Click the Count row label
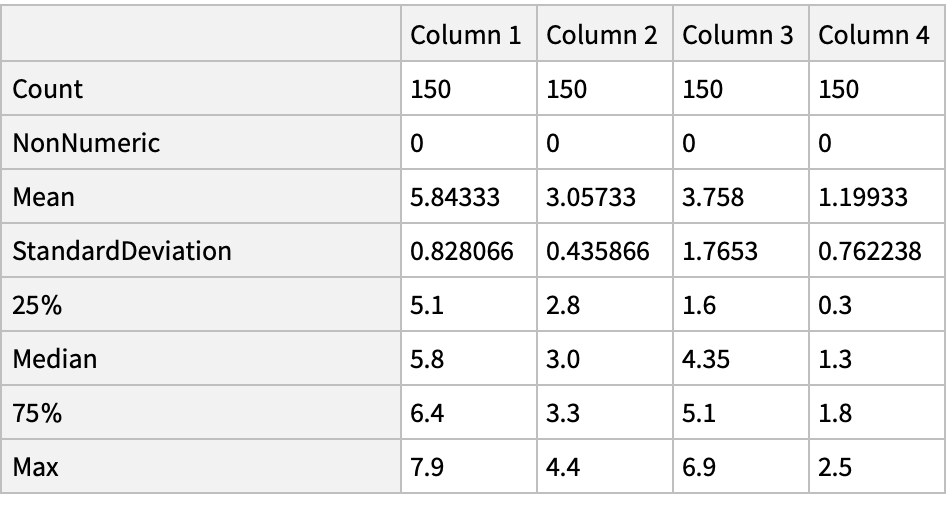Screen dimensions: 946x528 click(x=48, y=90)
